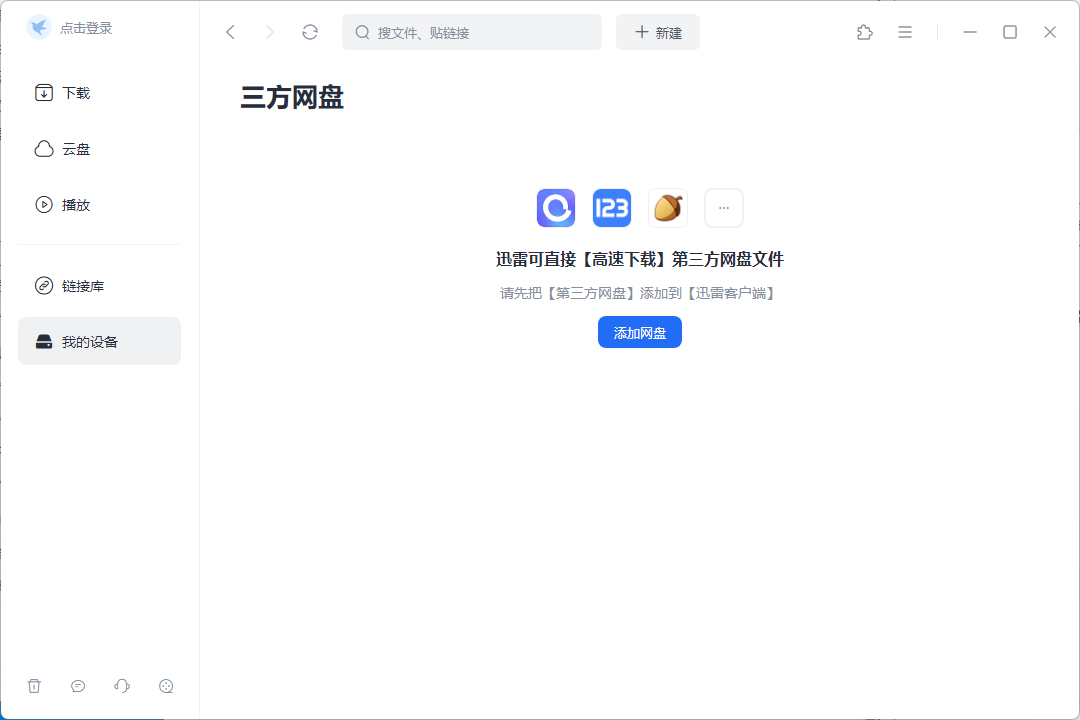Go forward with the right arrow

pyautogui.click(x=269, y=32)
